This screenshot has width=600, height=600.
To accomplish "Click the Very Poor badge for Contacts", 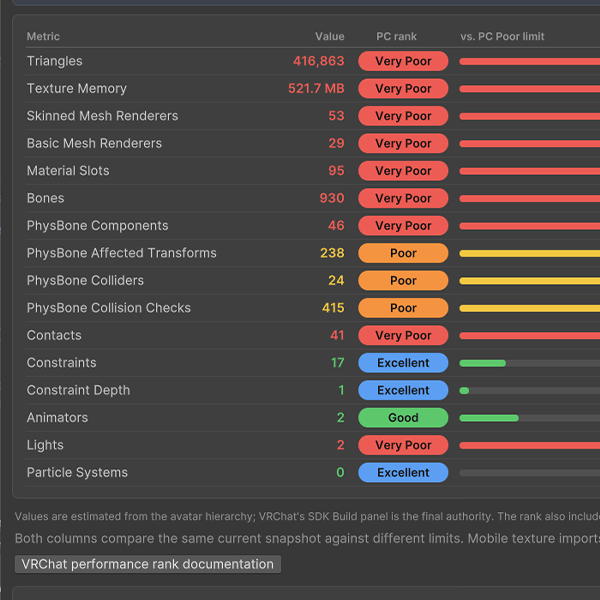I will 403,335.
